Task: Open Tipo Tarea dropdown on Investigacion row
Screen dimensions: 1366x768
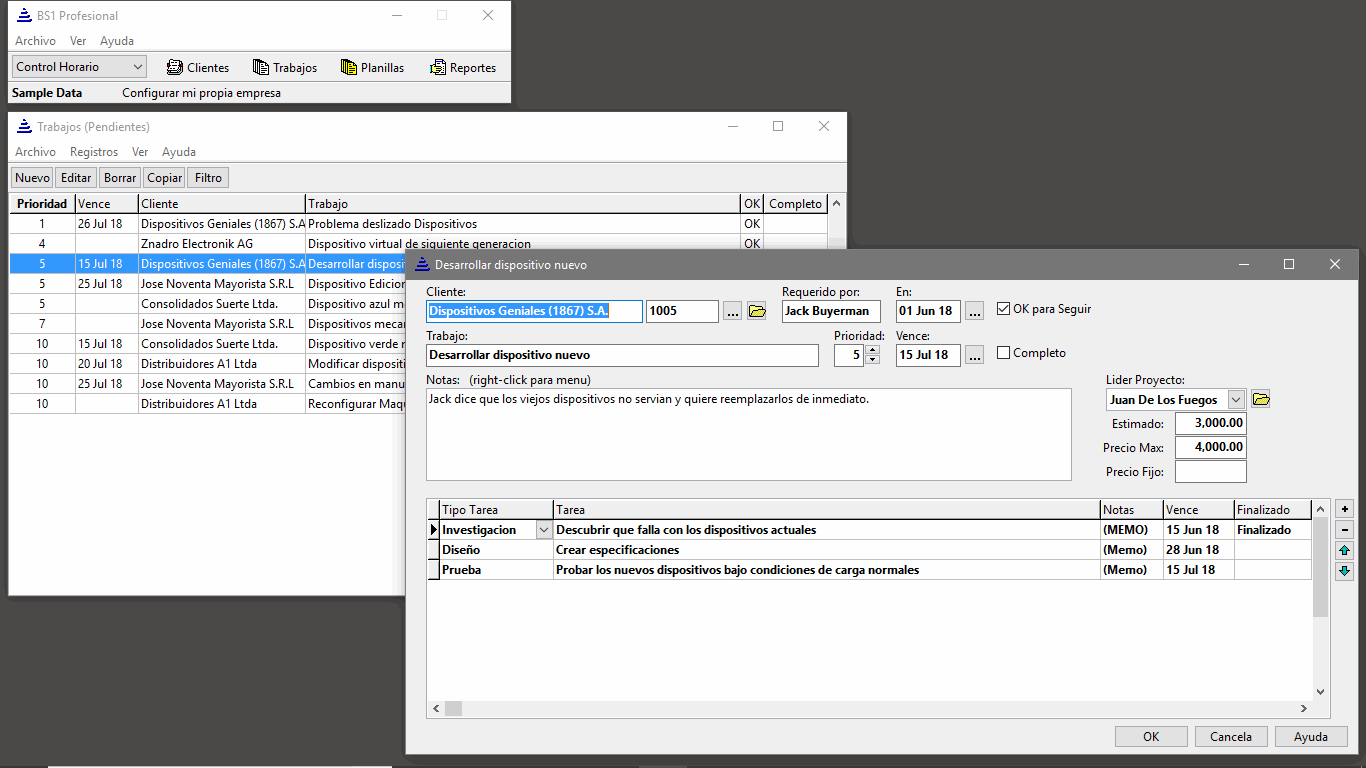Action: (x=544, y=530)
